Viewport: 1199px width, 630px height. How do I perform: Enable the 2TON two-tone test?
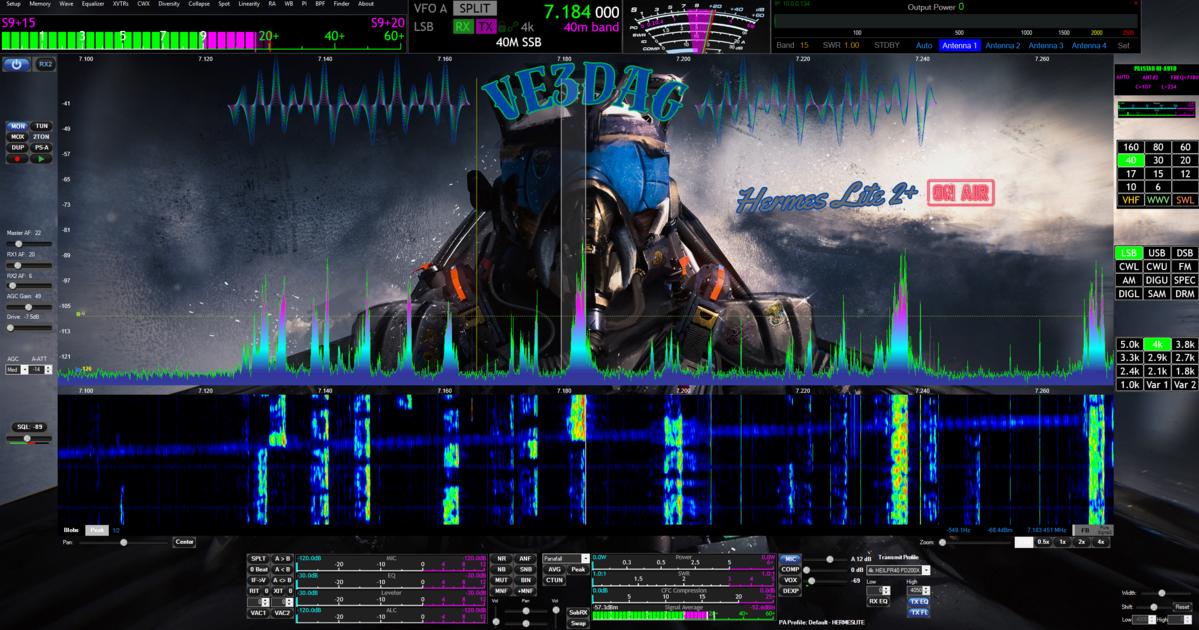point(41,137)
